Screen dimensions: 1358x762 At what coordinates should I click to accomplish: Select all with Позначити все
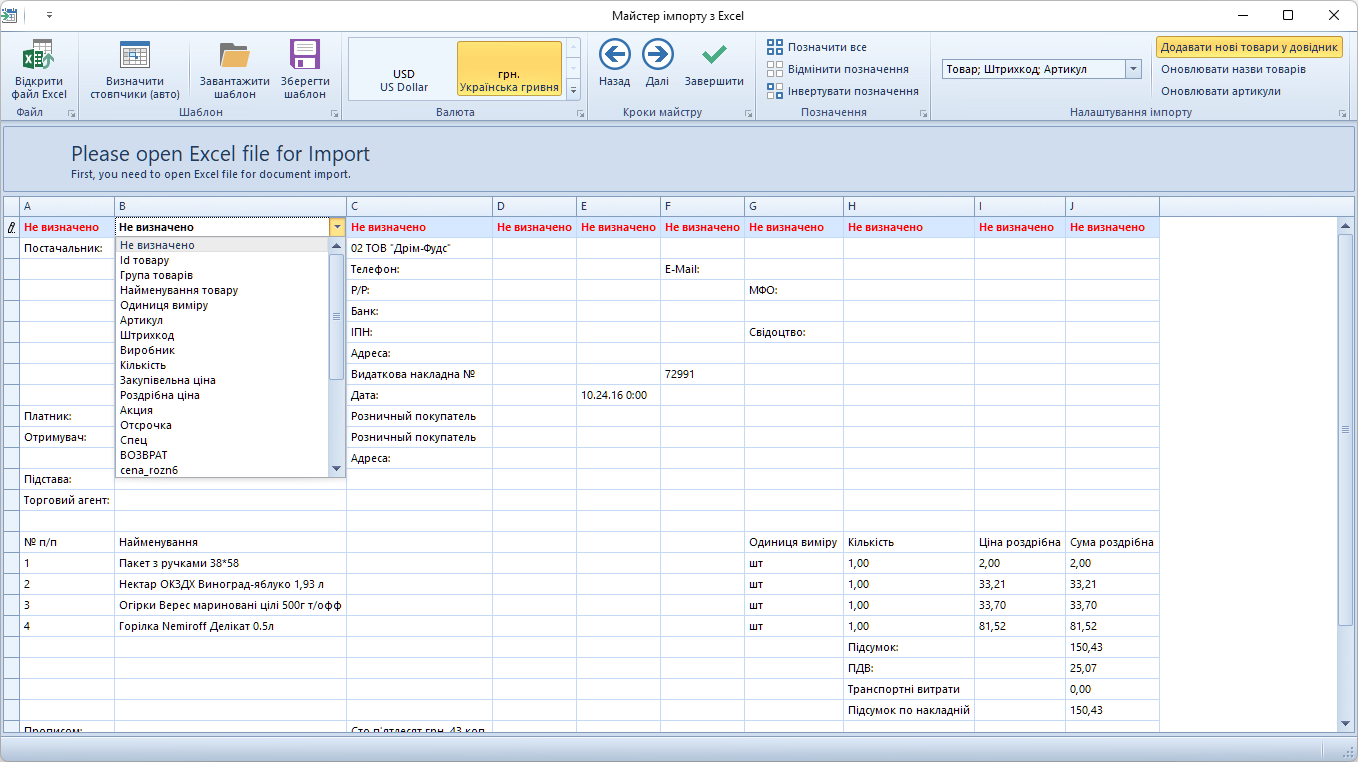[817, 47]
